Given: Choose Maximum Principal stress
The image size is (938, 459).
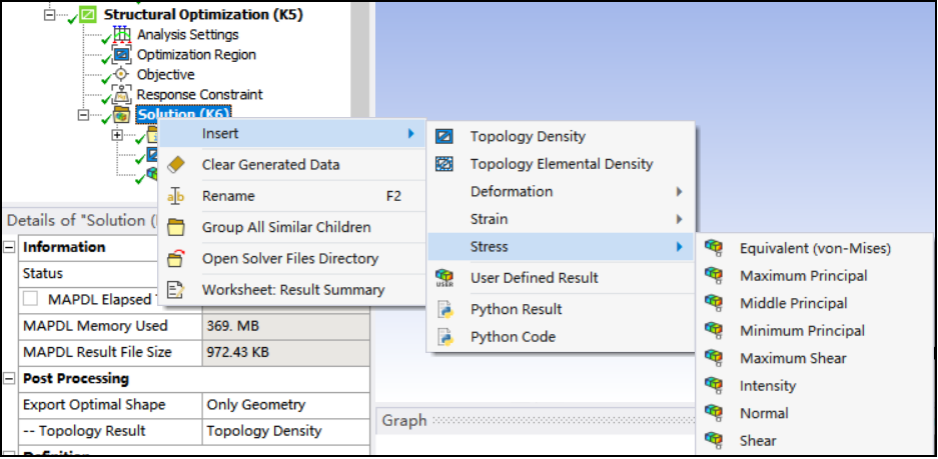Looking at the screenshot, I should (803, 276).
